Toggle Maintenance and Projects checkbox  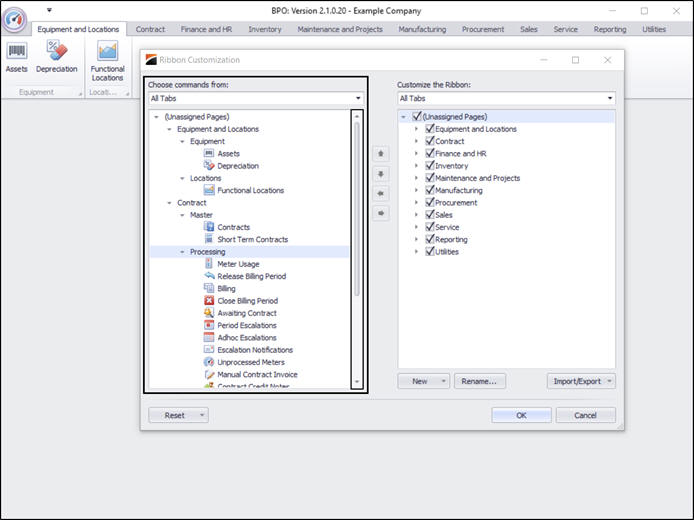429,177
